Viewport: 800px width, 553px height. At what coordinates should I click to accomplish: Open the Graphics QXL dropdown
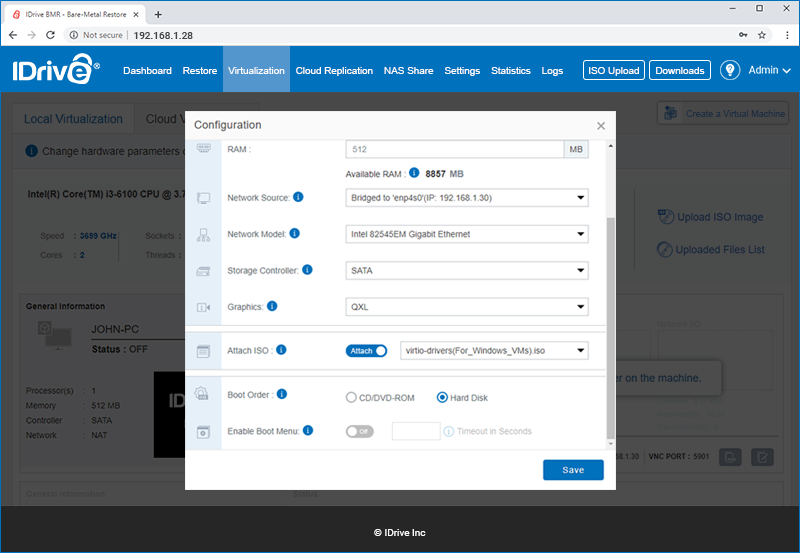click(467, 307)
